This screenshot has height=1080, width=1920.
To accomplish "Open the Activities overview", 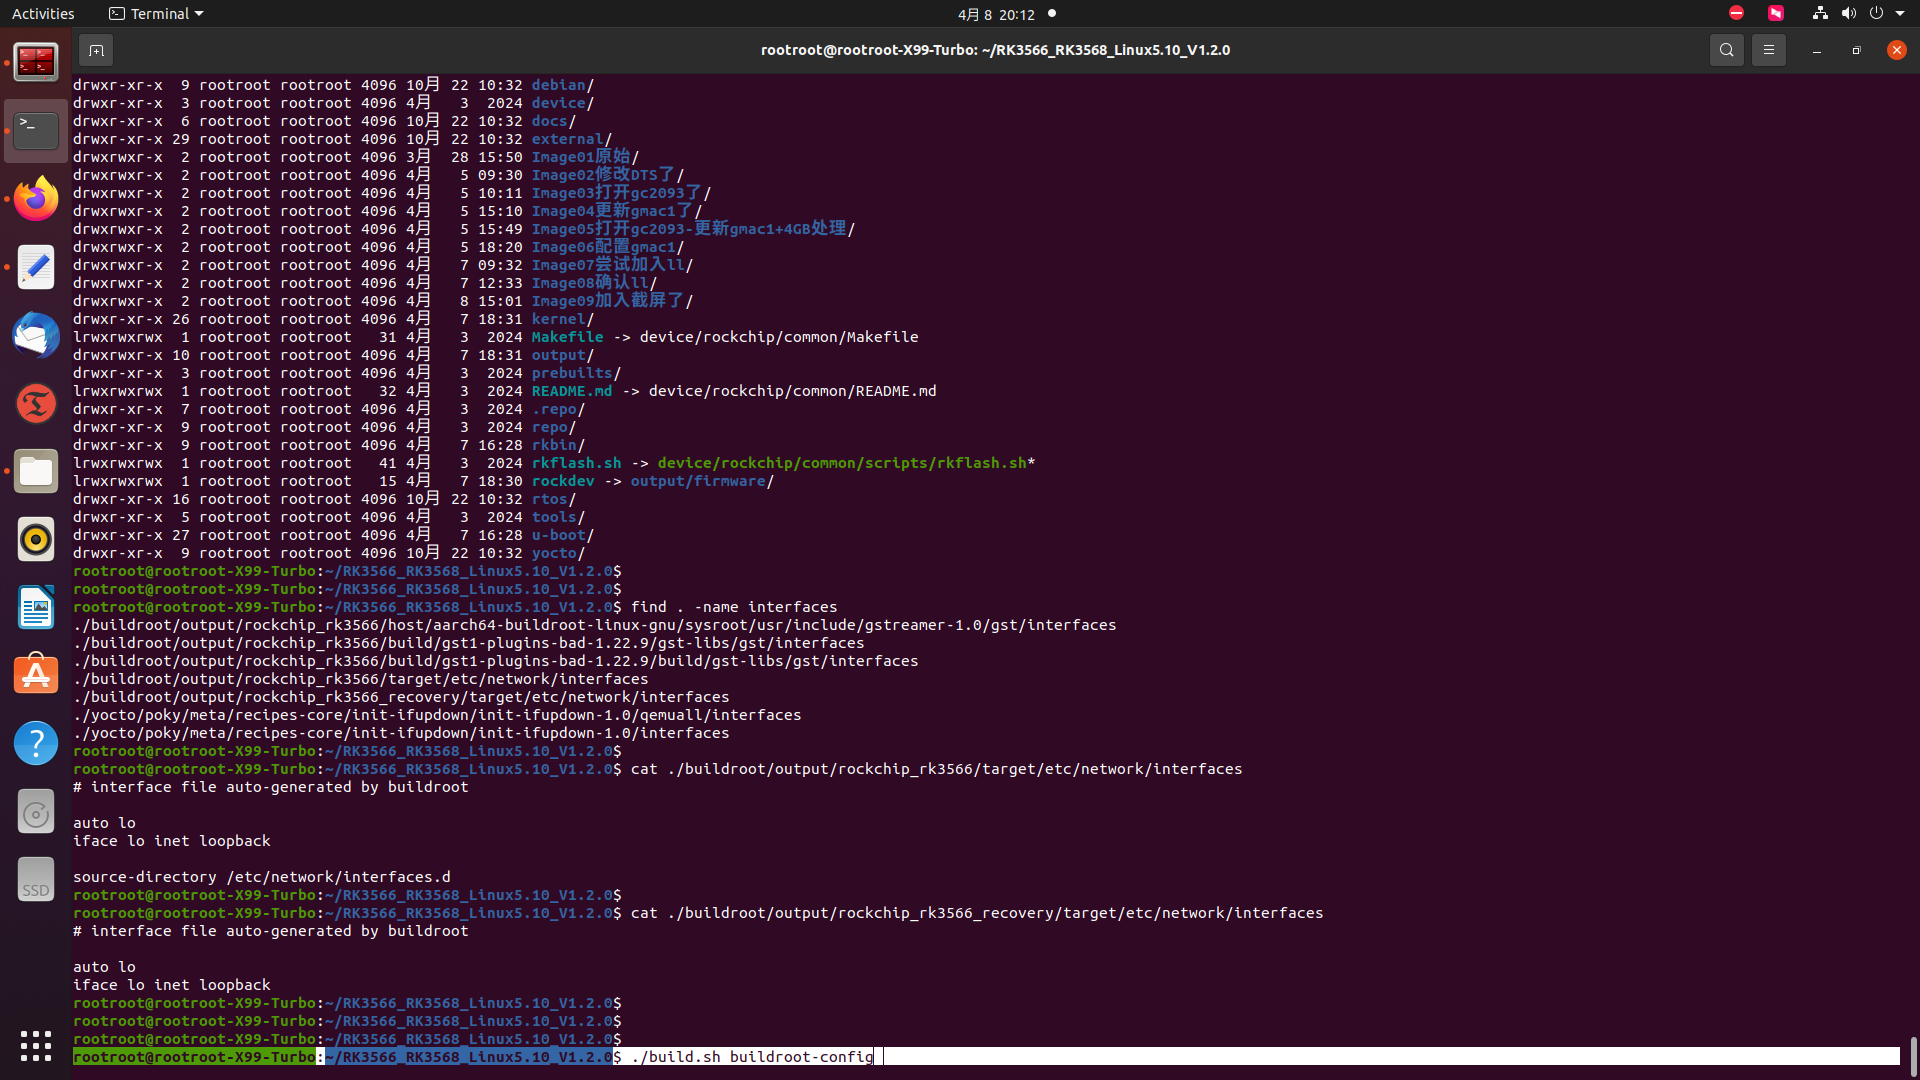I will [x=43, y=14].
